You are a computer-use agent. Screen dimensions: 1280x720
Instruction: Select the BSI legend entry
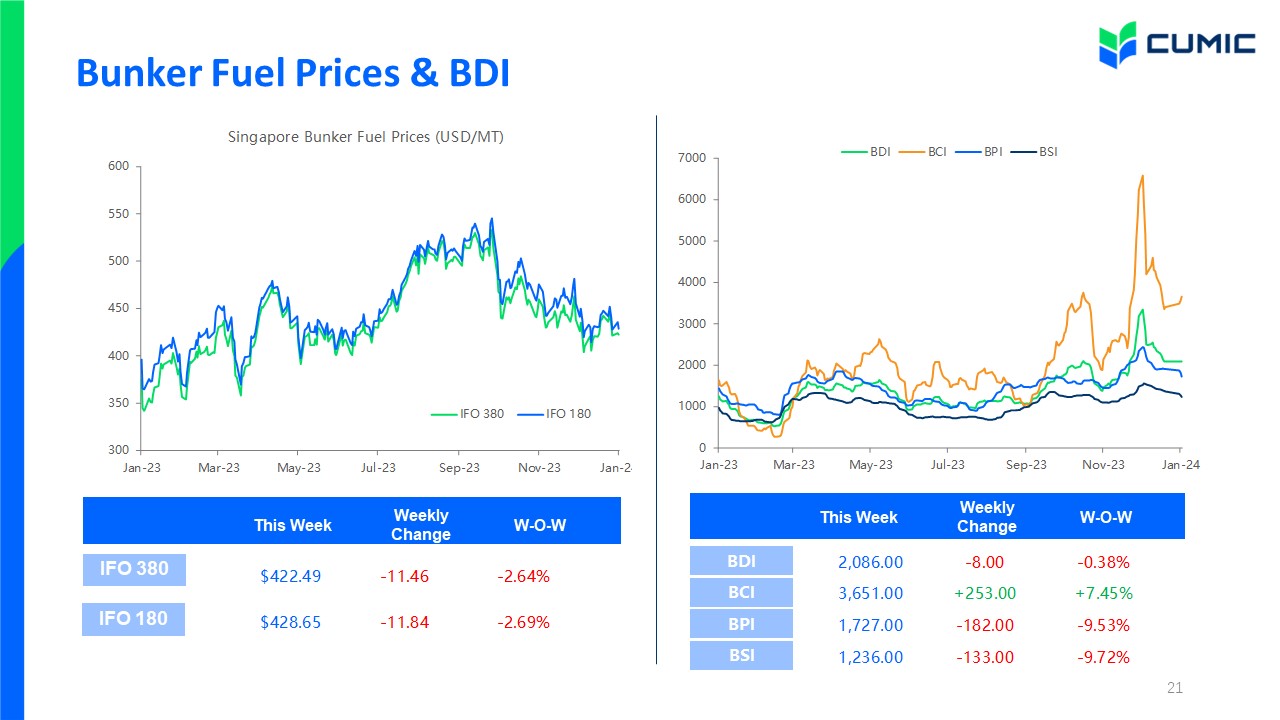[x=1035, y=152]
